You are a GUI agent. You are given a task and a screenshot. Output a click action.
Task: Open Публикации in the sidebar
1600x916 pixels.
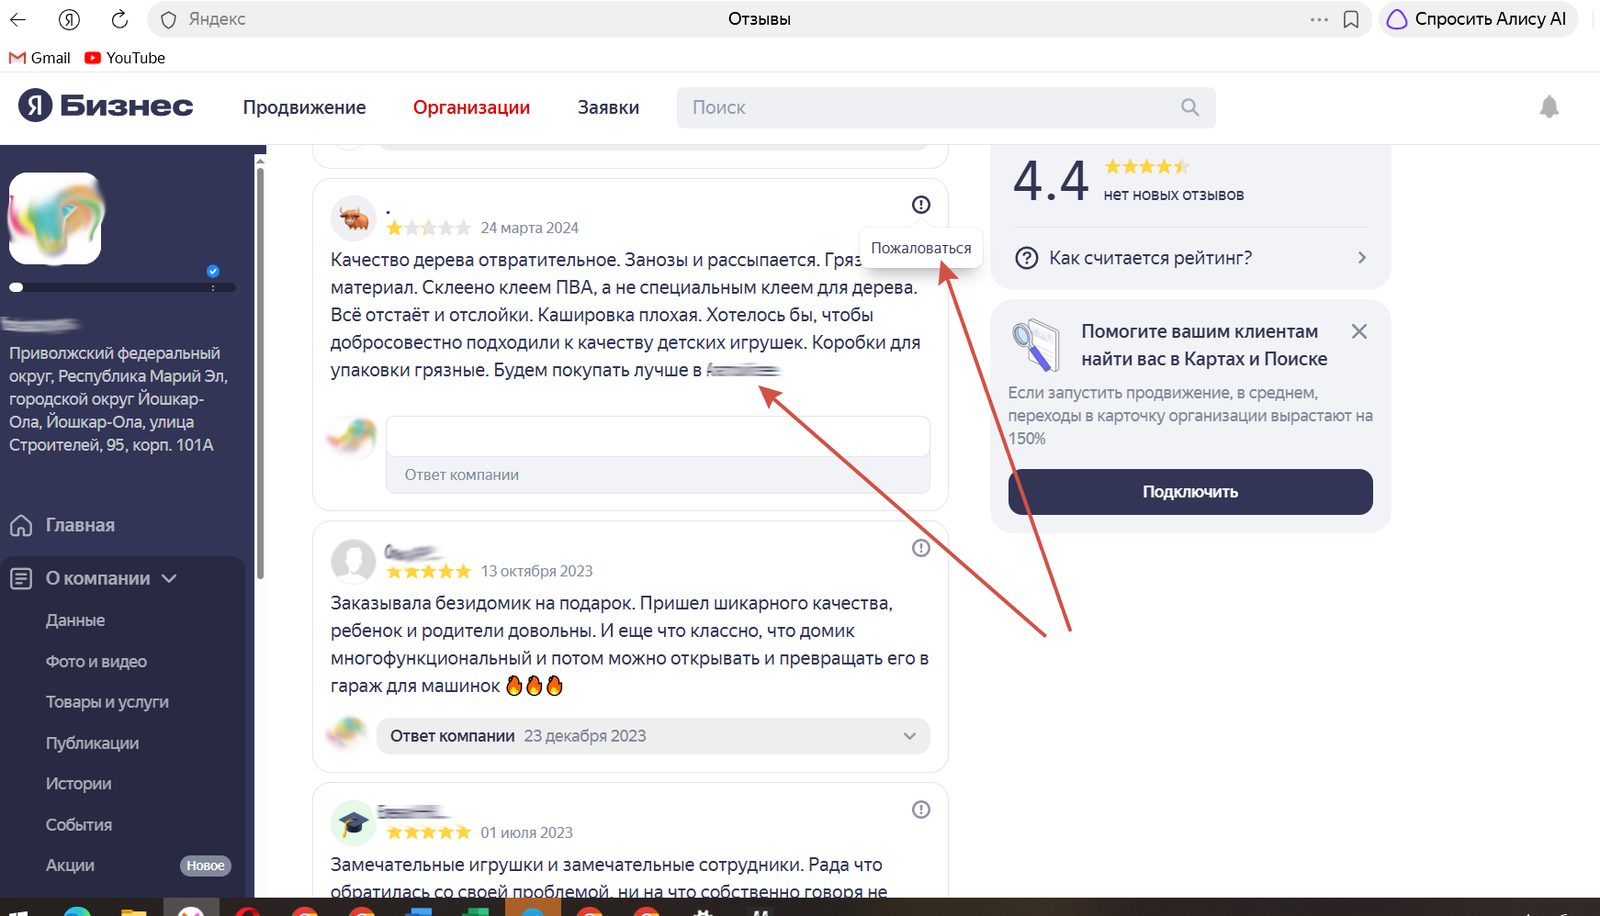(x=92, y=743)
